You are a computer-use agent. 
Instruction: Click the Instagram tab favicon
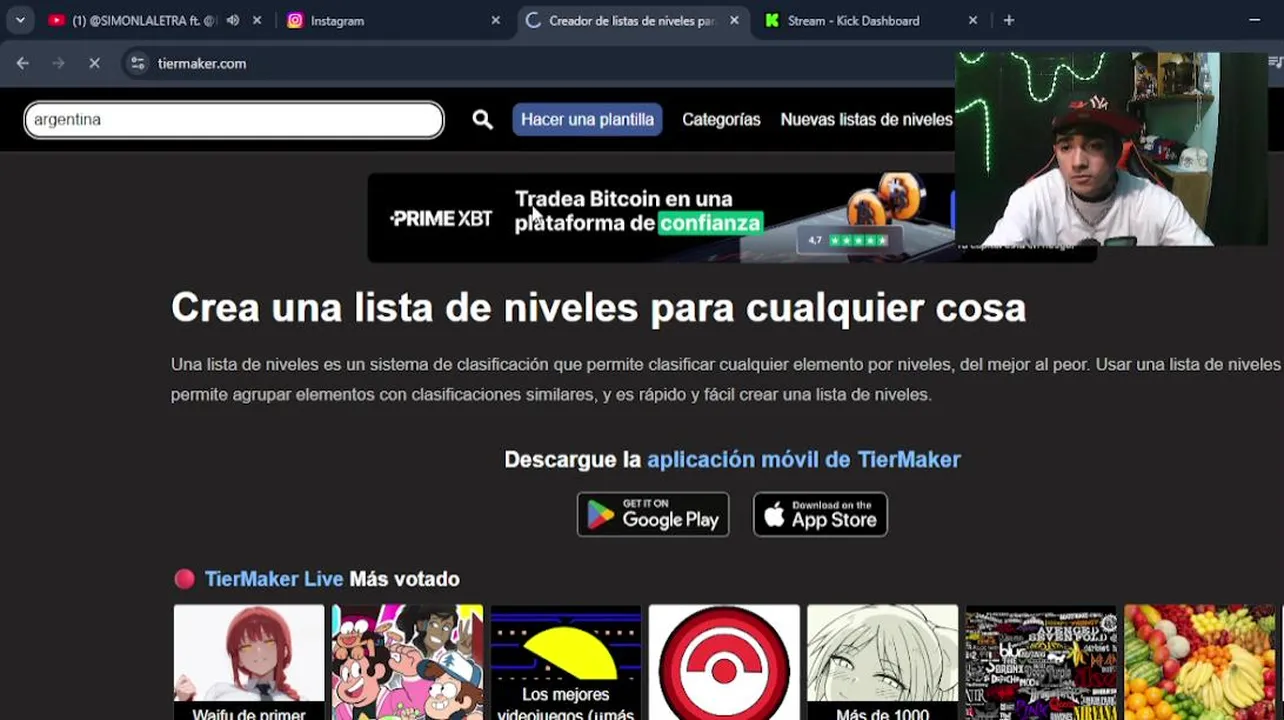pyautogui.click(x=295, y=20)
